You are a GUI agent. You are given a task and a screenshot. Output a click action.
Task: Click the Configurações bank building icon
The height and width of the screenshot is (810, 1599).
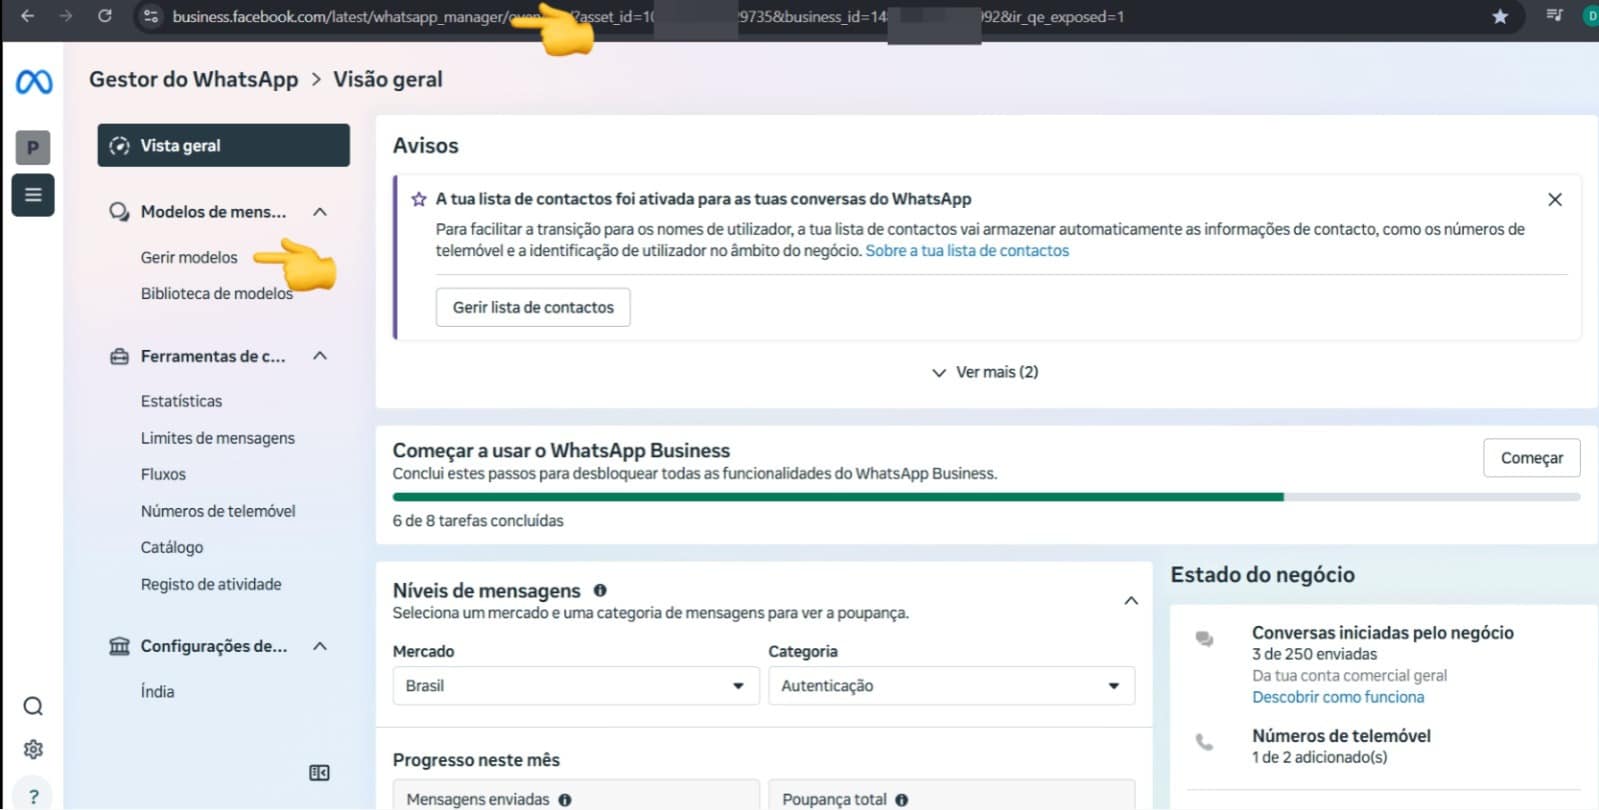click(119, 646)
